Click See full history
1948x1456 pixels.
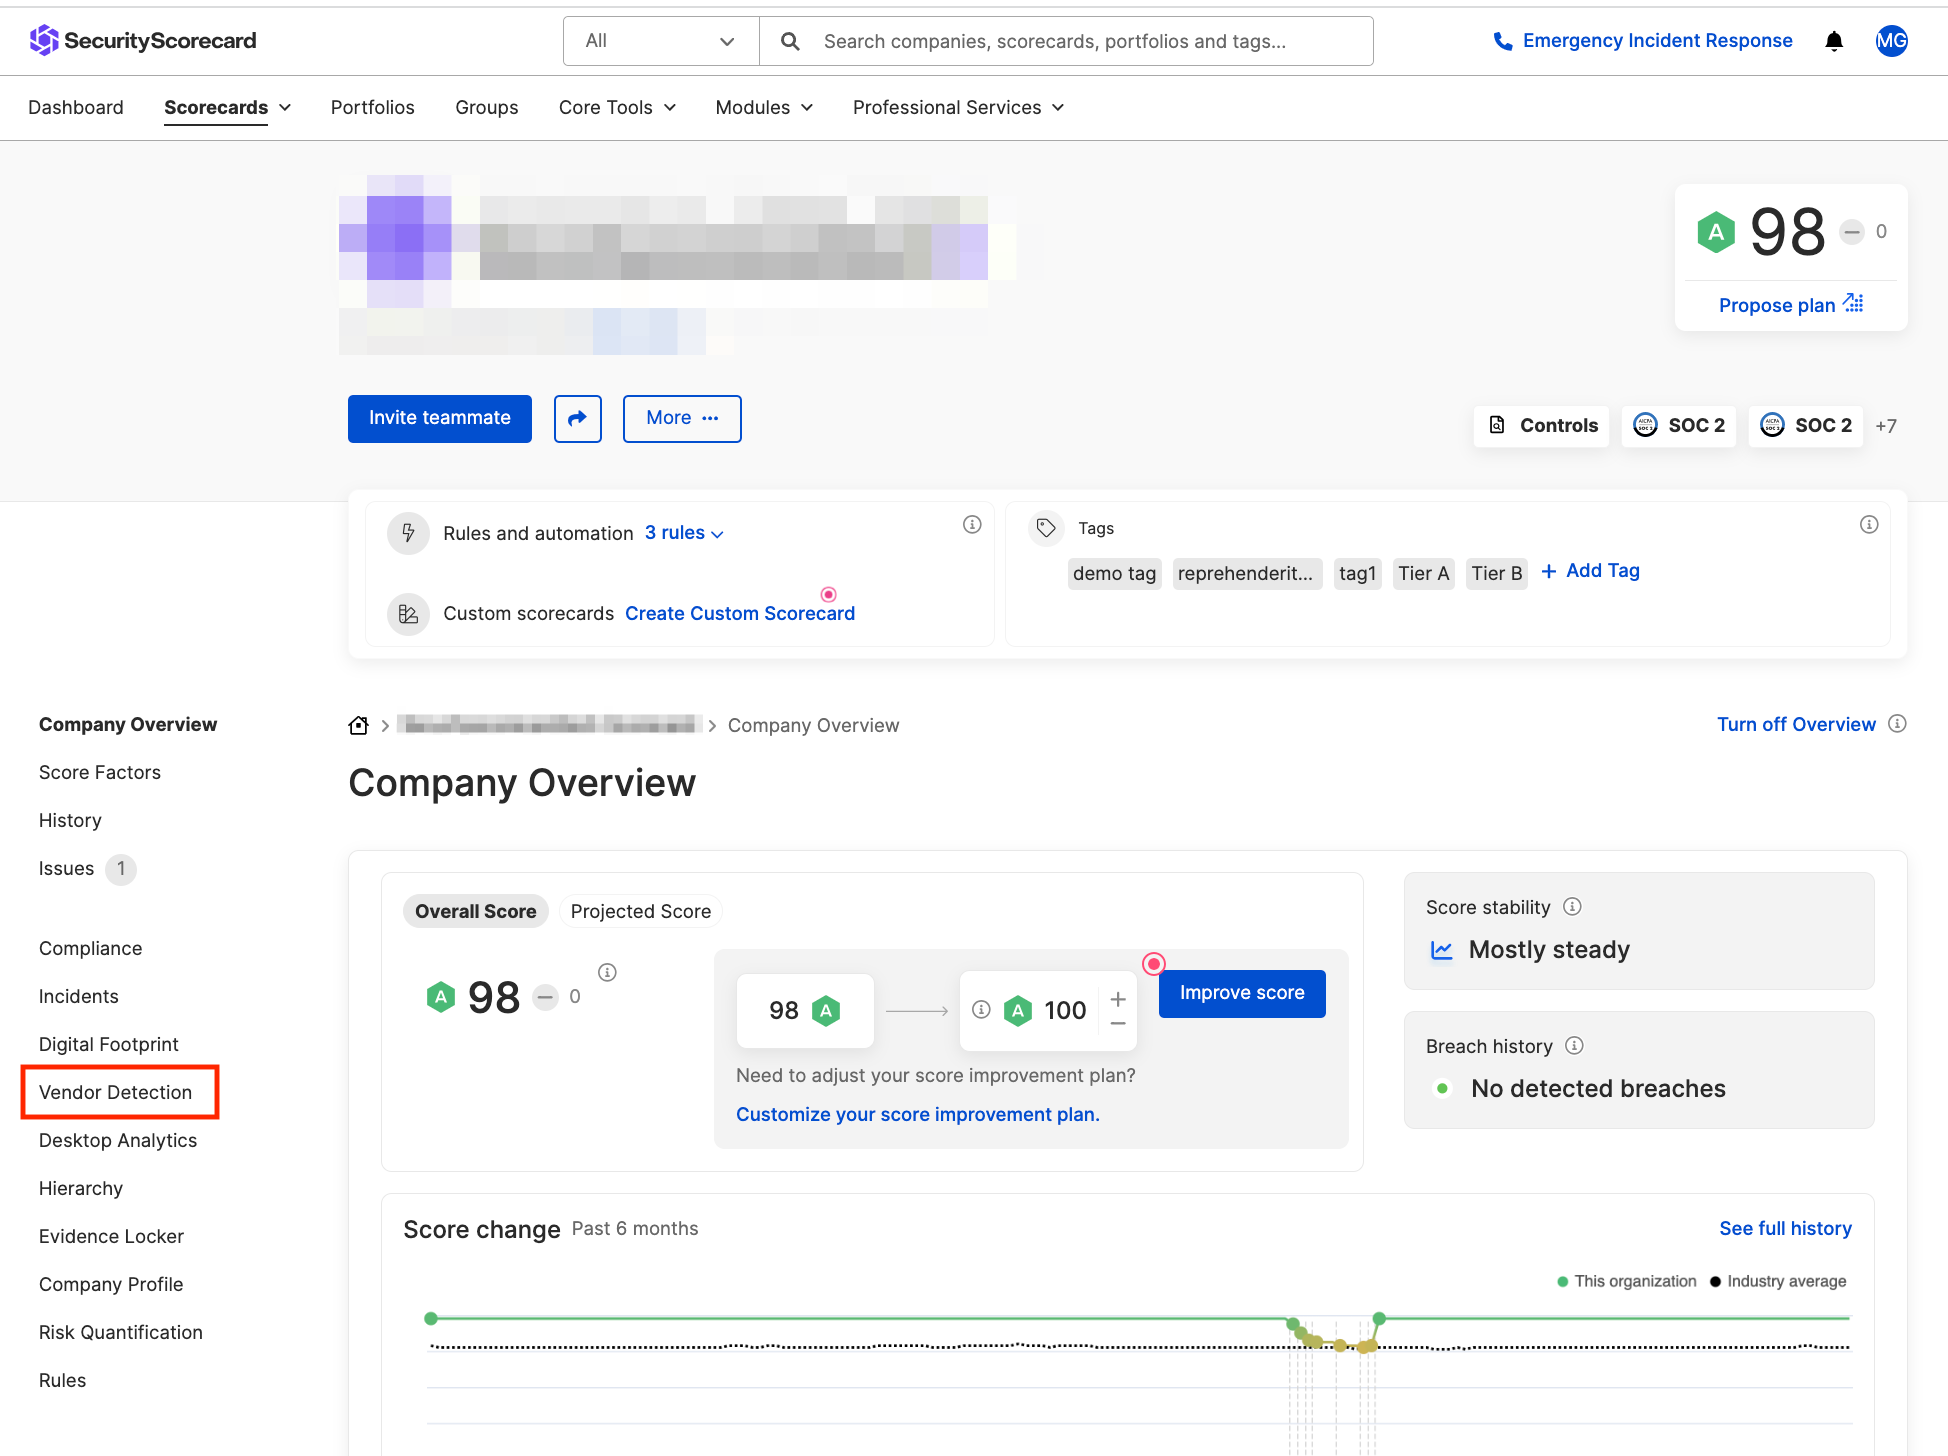point(1785,1228)
